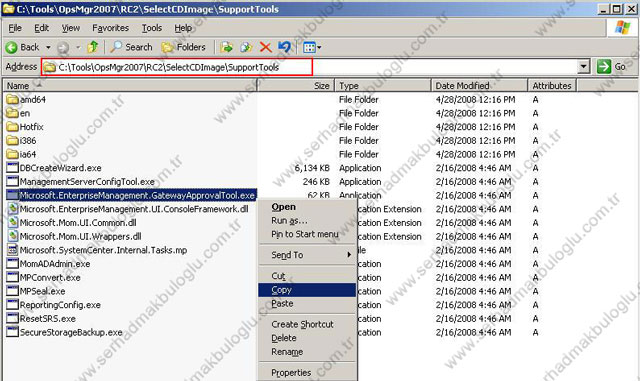Click the Copy To toolbar icon

click(x=246, y=47)
